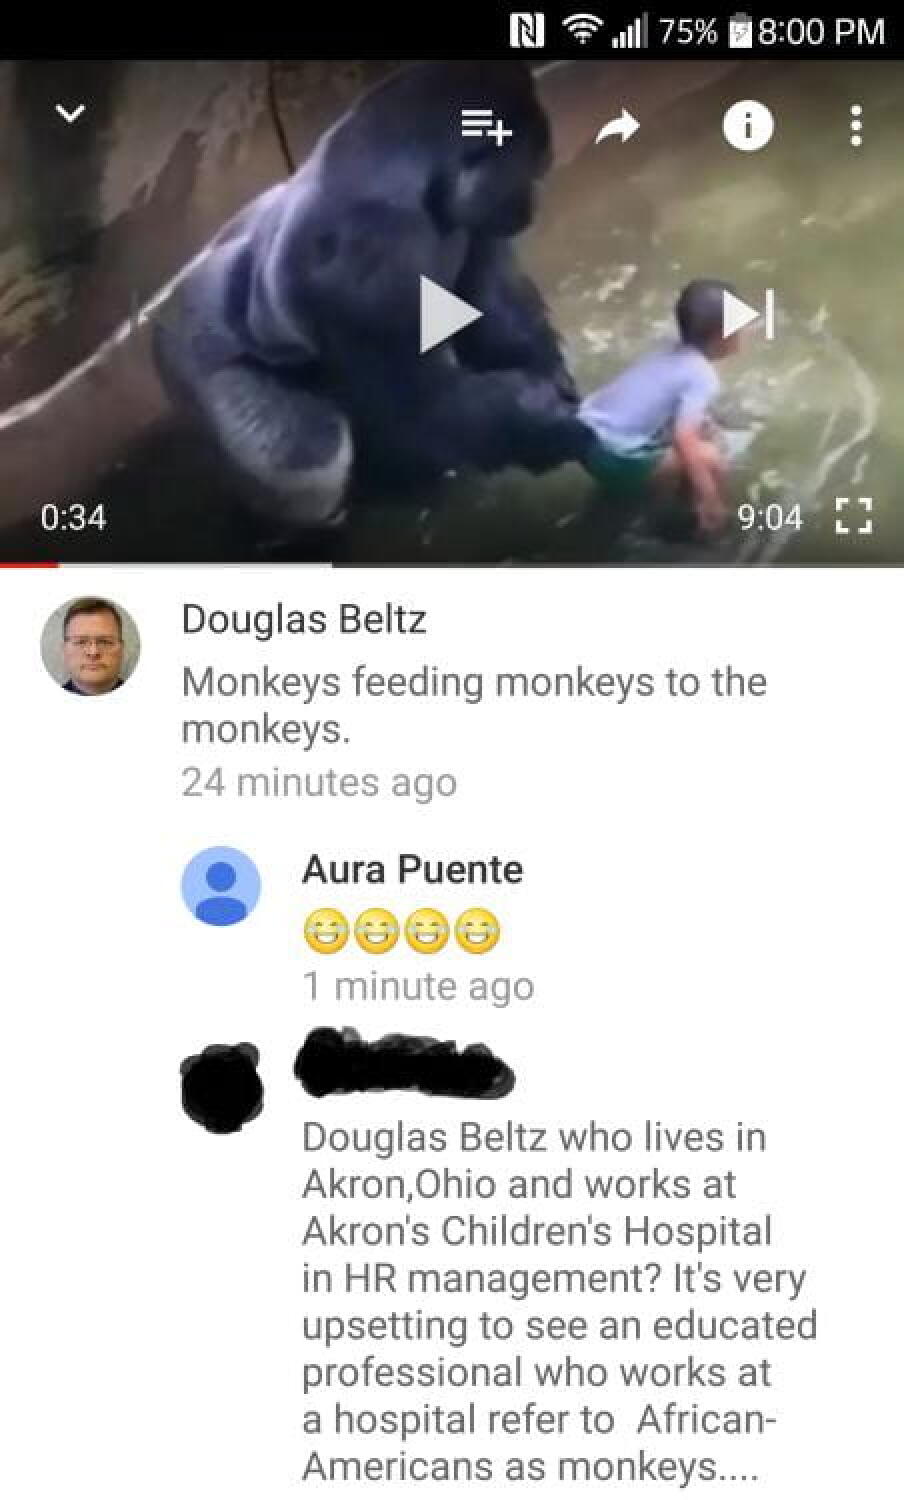Tap the 24 minutes ago timestamp
This screenshot has height=1500, width=904.
pos(319,782)
